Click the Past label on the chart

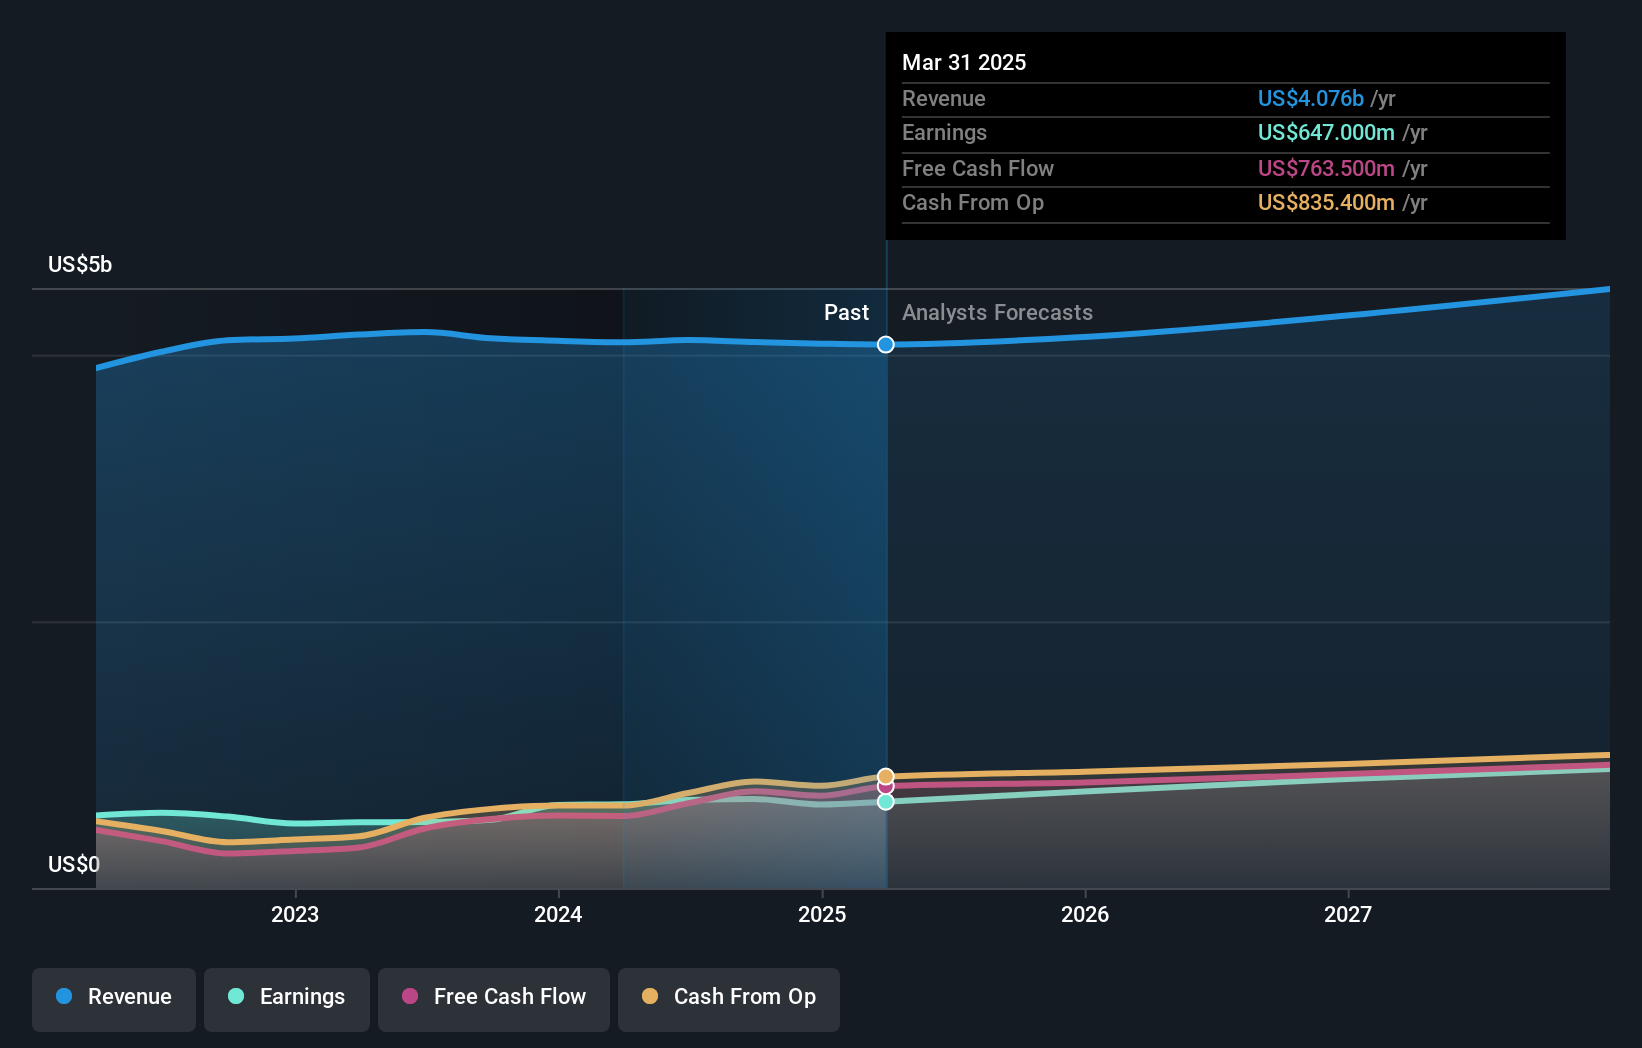[846, 313]
